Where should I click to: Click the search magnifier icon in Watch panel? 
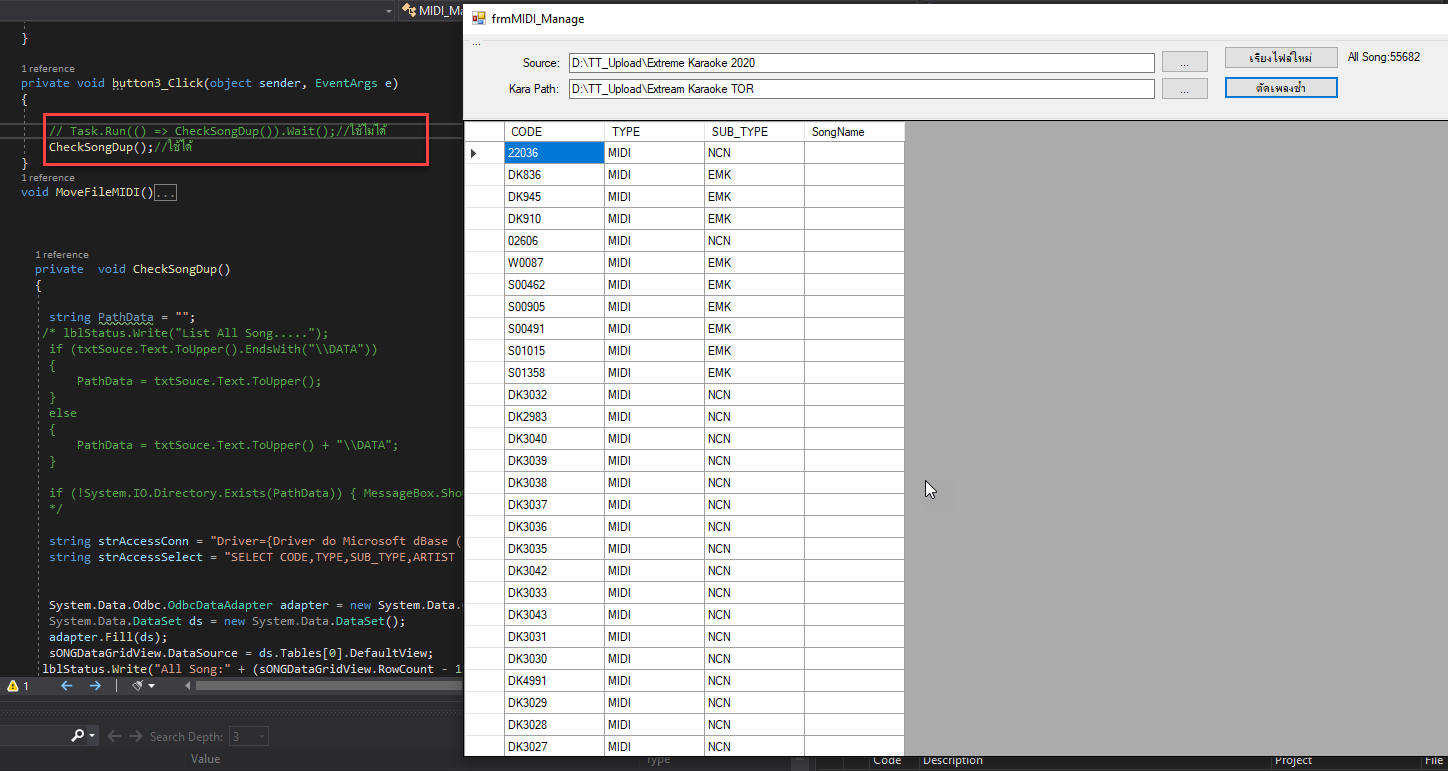click(78, 736)
